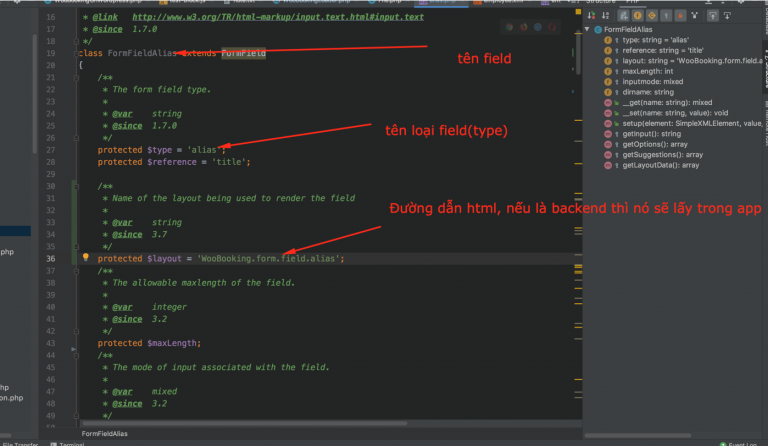
Task: Click the sort alphabetically icon
Action: 605,16
